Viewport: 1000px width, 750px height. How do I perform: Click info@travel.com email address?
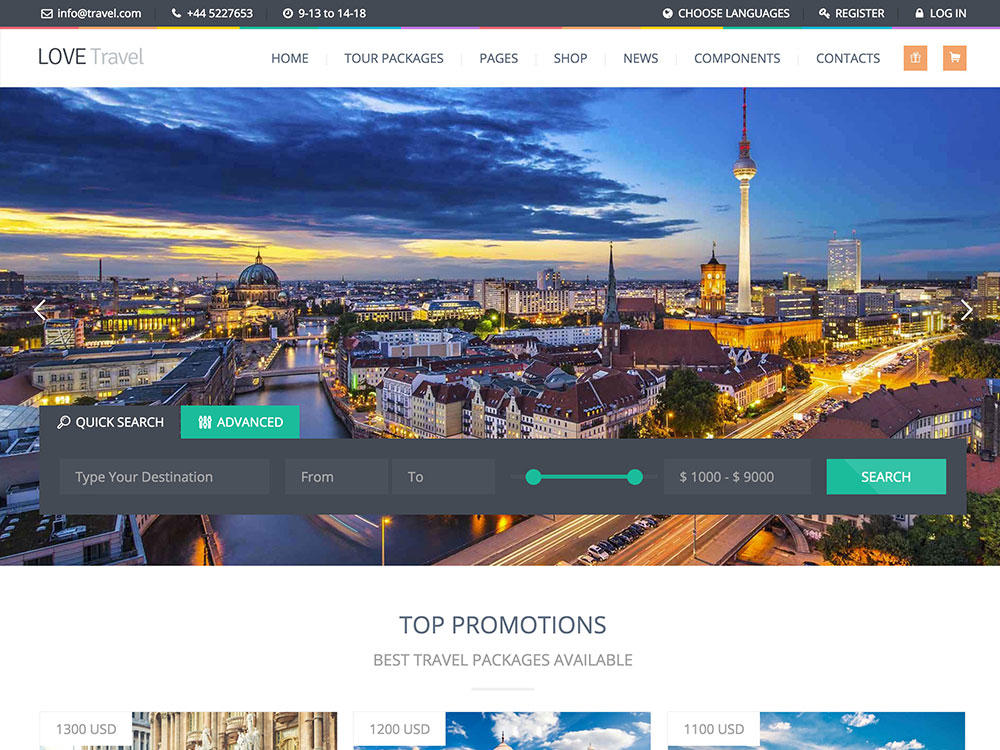click(x=99, y=13)
